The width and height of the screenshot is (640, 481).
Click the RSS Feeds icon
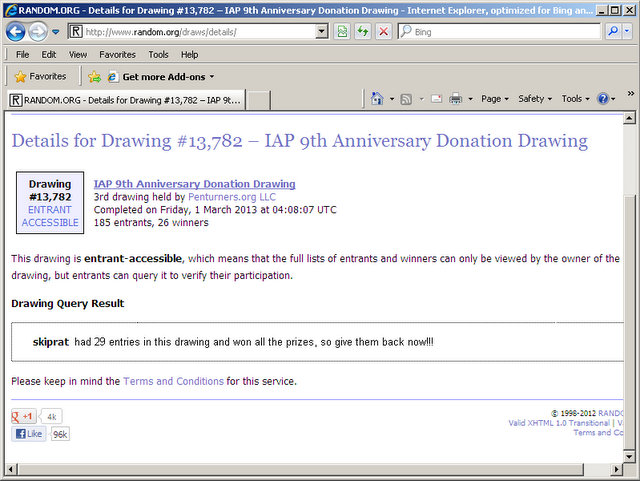click(406, 99)
